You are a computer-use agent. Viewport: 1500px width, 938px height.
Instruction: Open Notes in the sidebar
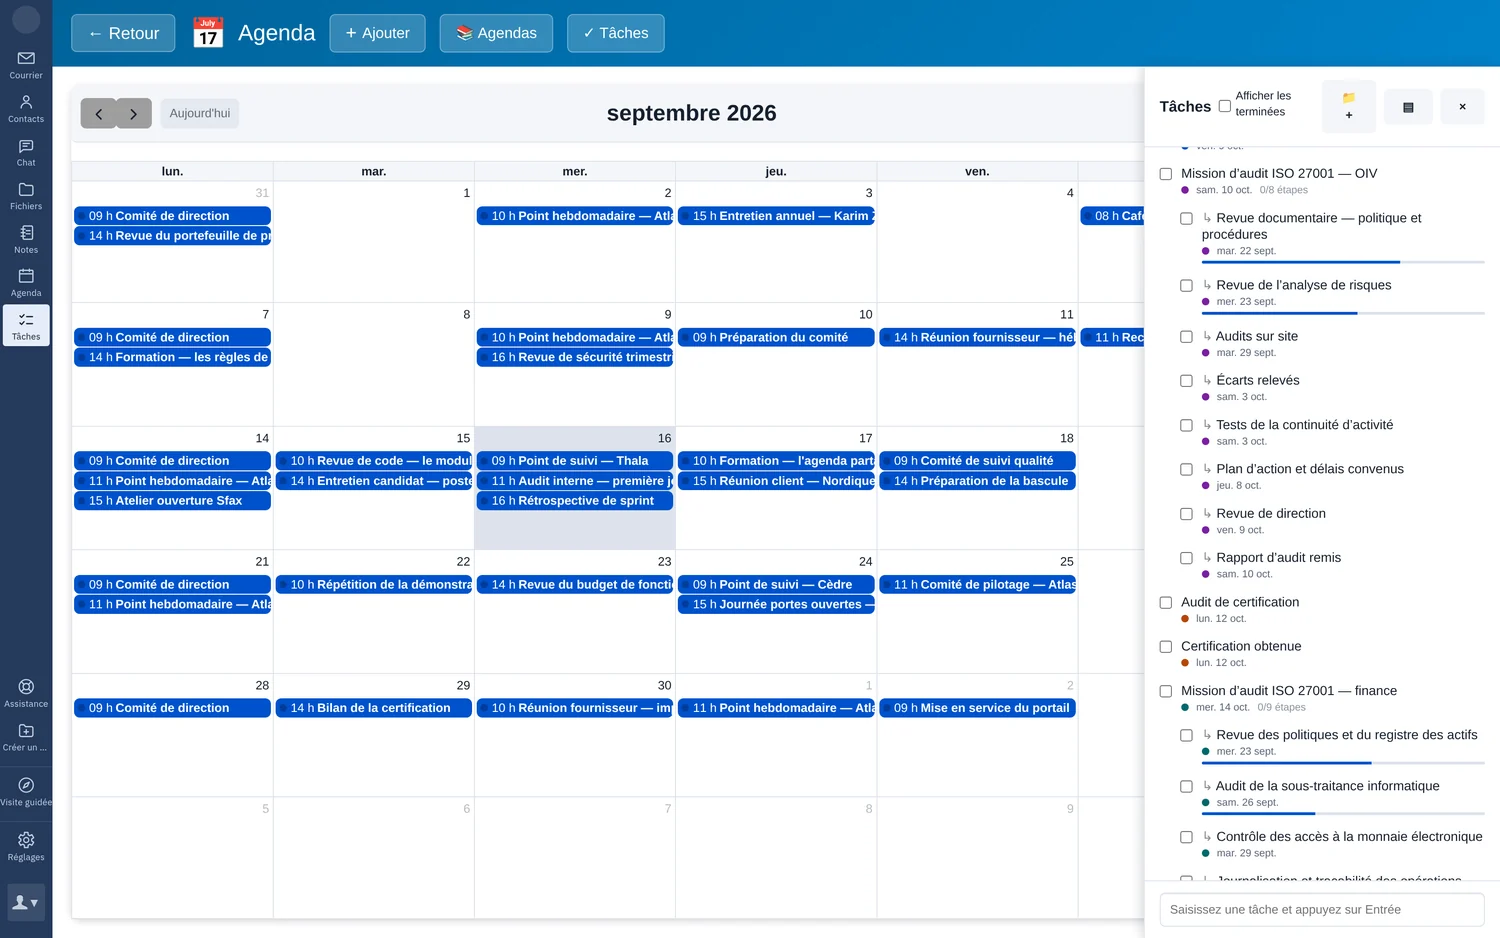(x=26, y=240)
